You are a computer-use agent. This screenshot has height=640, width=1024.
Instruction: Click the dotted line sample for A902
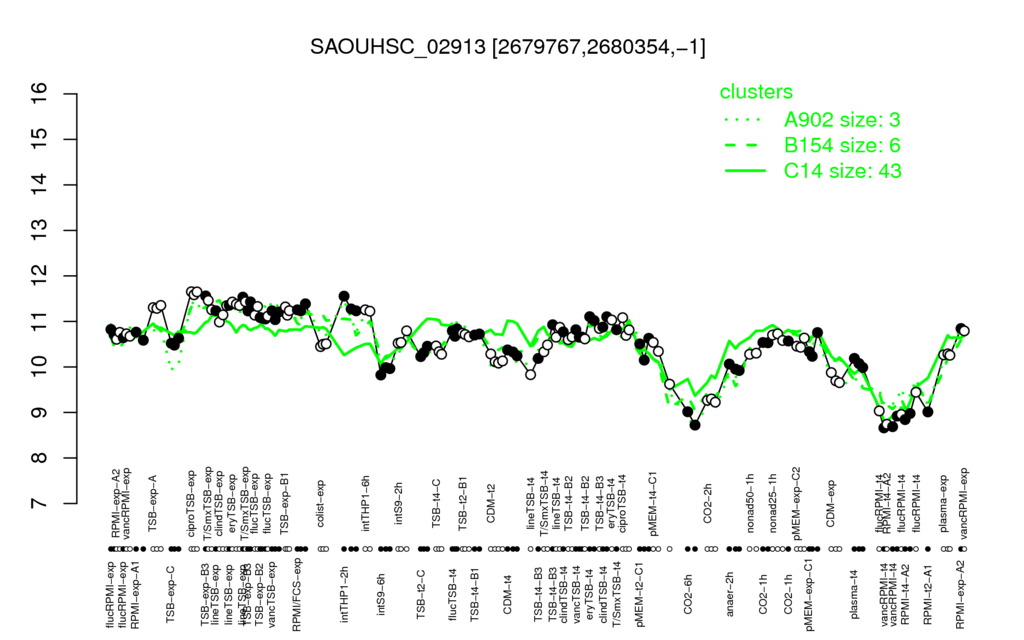[x=744, y=120]
